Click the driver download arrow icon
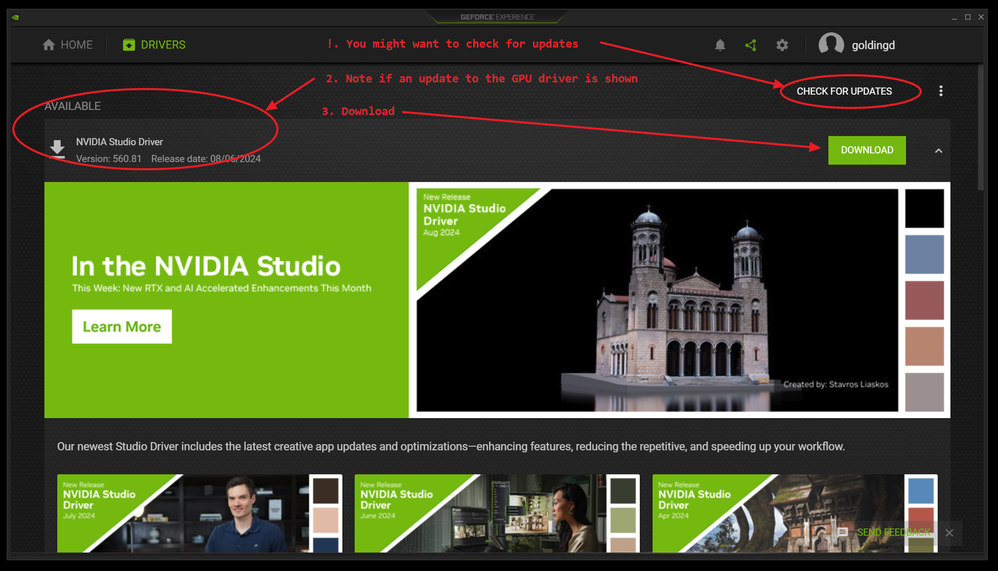The width and height of the screenshot is (998, 571). coord(57,149)
